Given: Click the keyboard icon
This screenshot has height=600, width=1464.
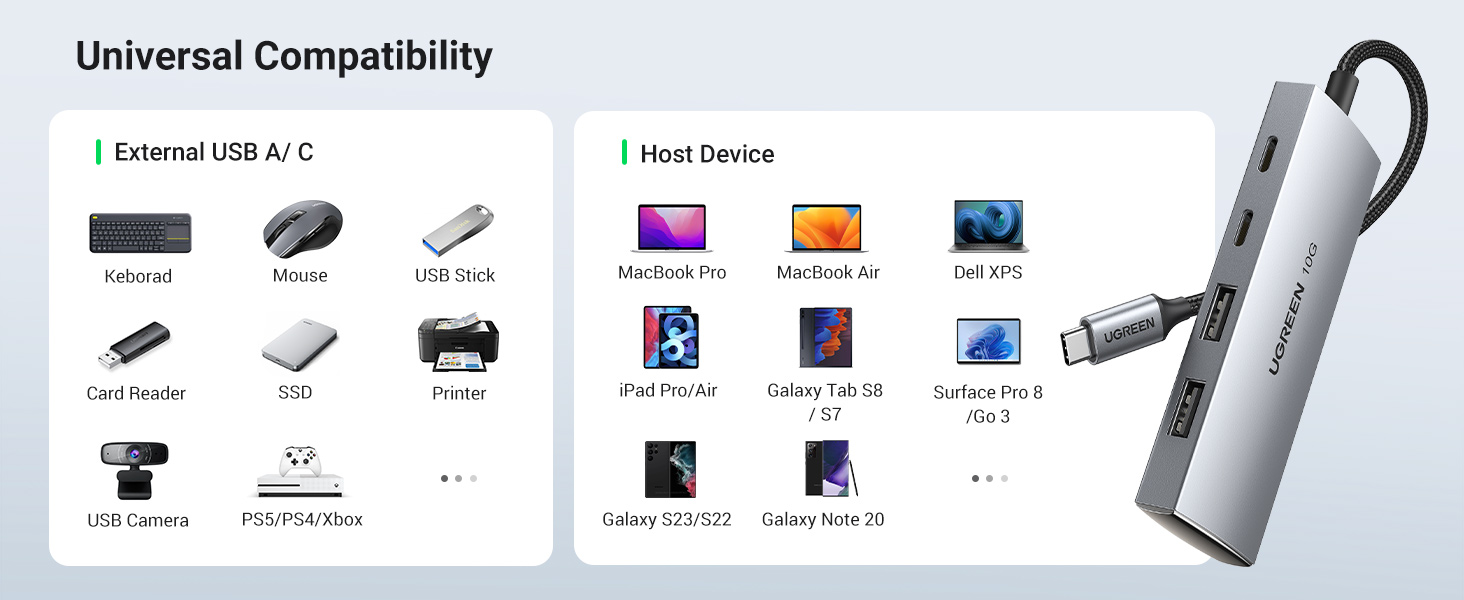Looking at the screenshot, I should pos(140,233).
